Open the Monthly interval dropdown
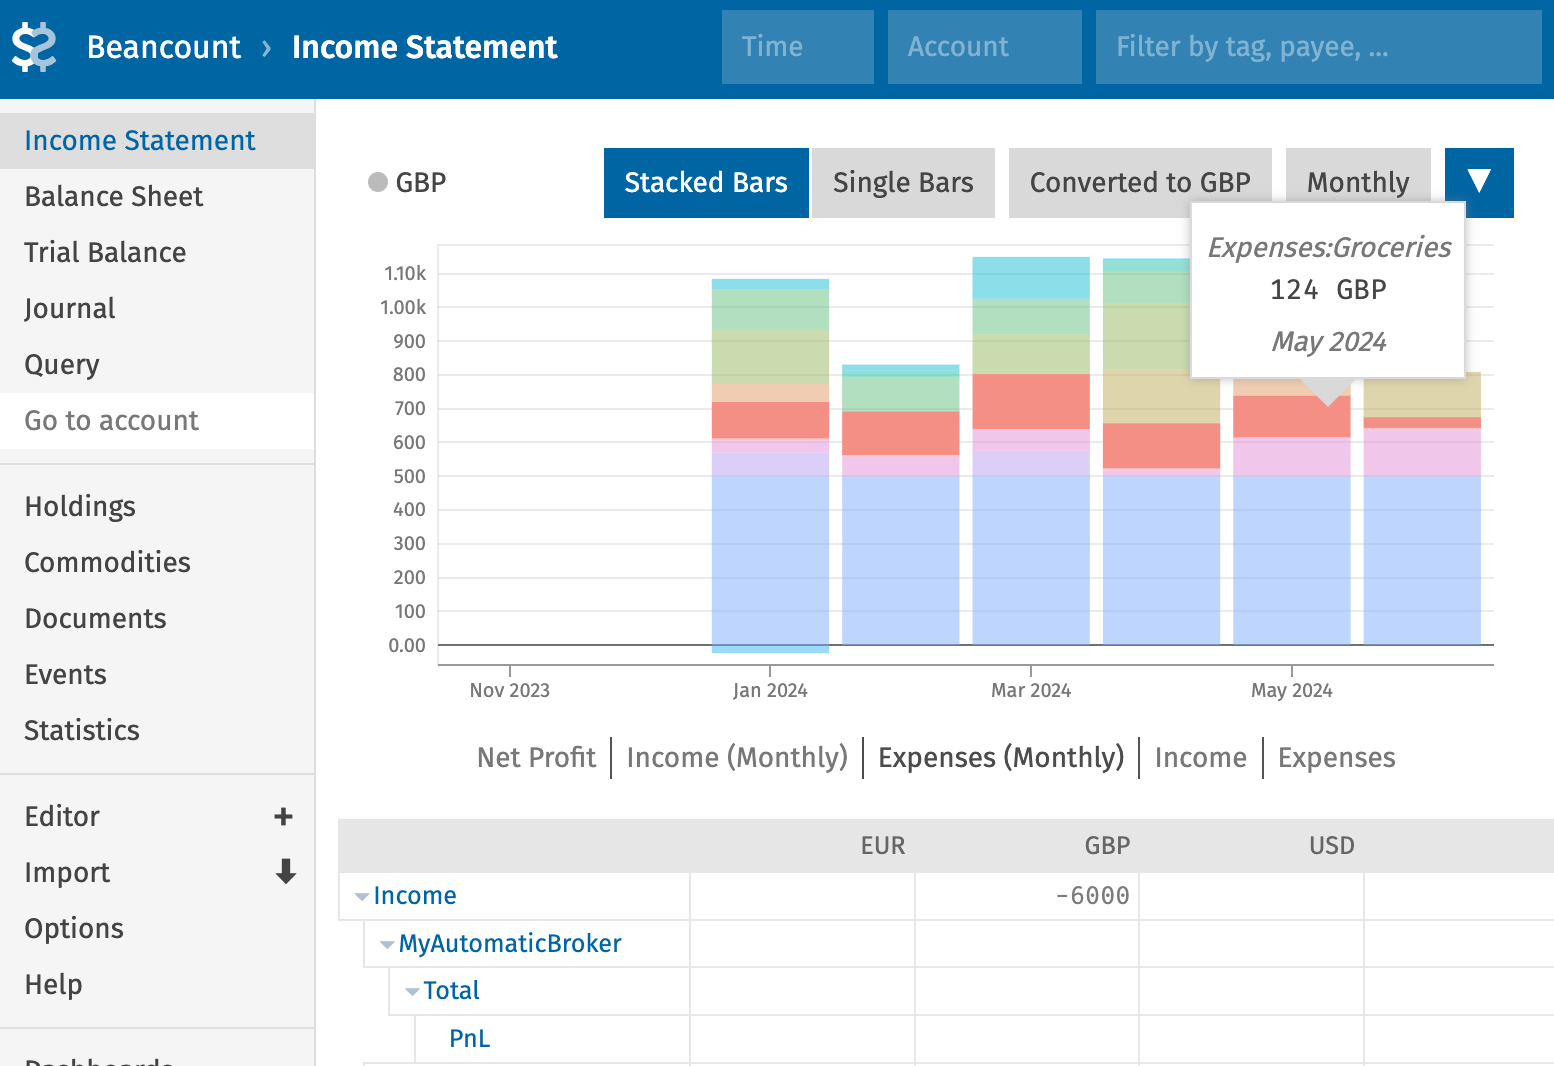Image resolution: width=1554 pixels, height=1066 pixels. [x=1358, y=182]
